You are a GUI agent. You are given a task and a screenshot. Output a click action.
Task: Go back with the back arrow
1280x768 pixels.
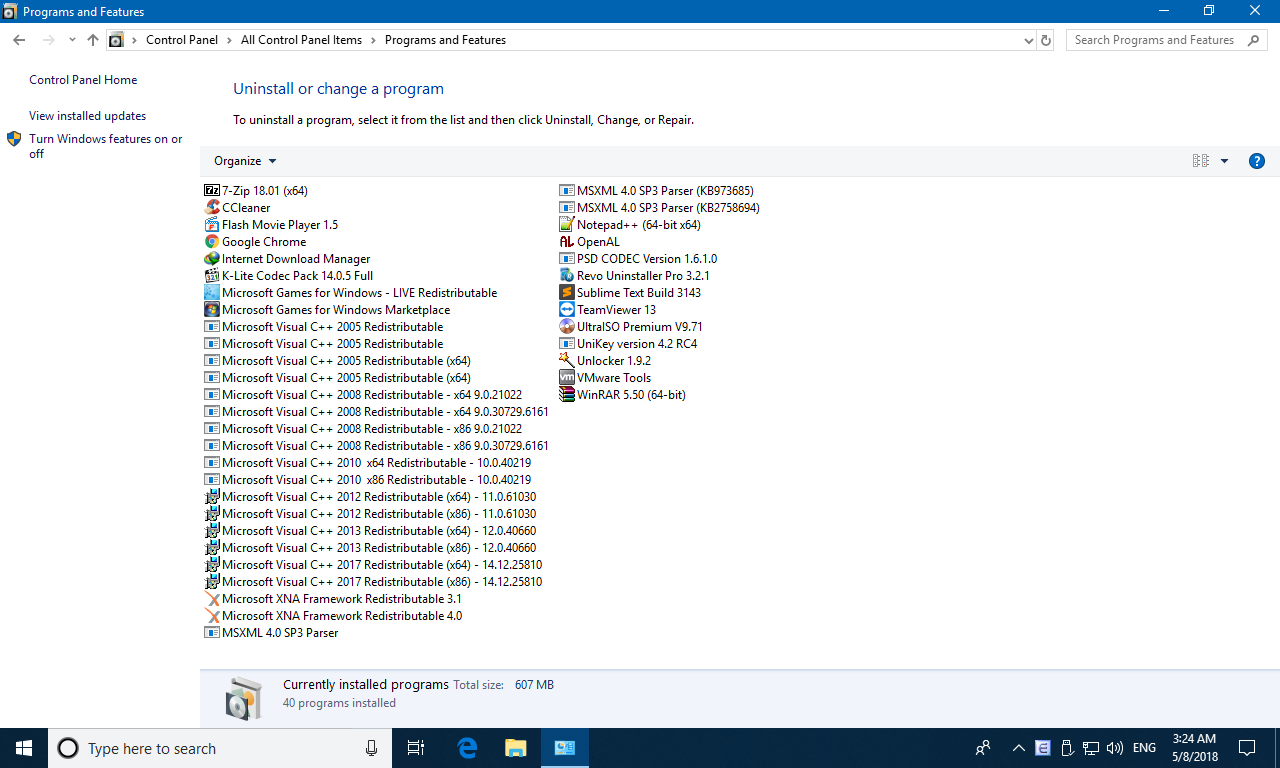tap(19, 40)
